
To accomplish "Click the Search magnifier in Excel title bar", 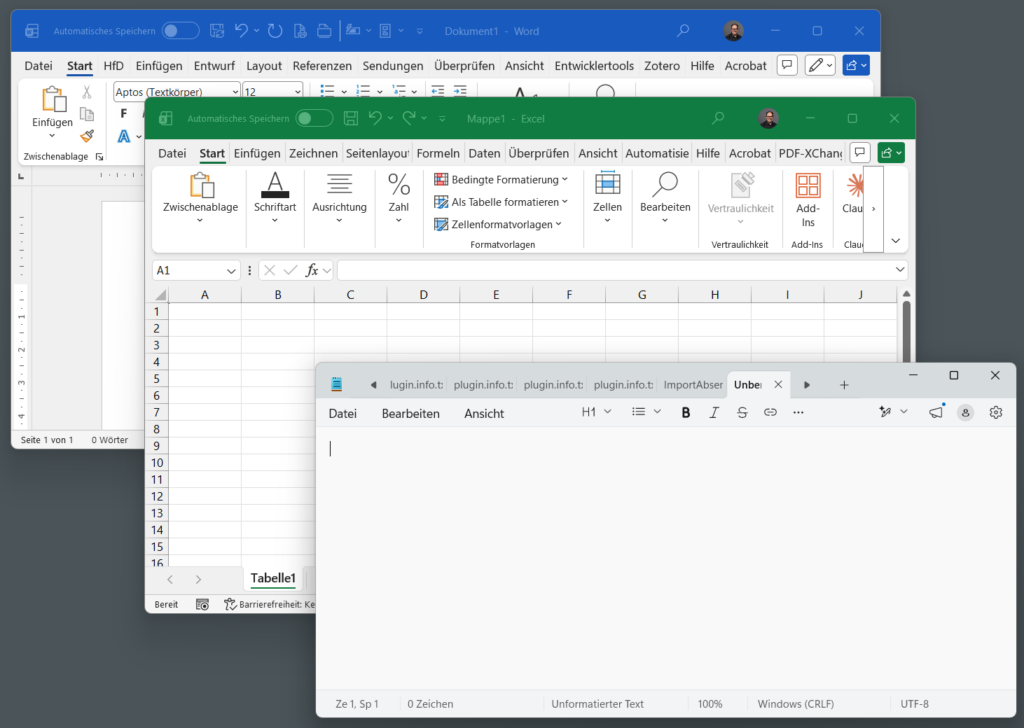I will coord(718,118).
